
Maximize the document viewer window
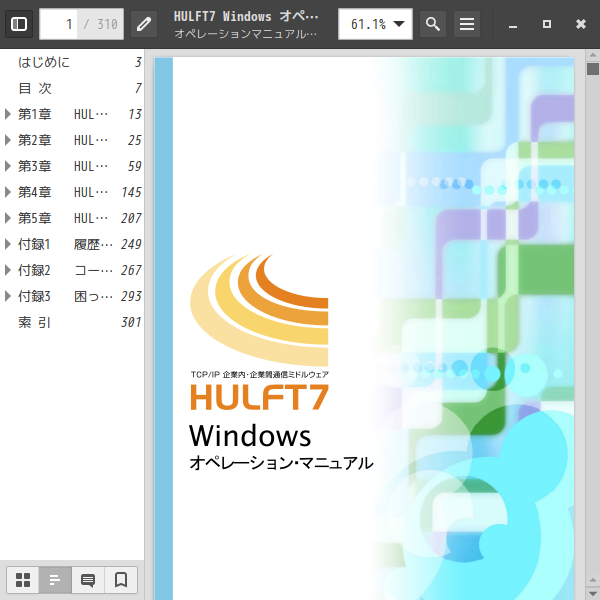coord(547,24)
